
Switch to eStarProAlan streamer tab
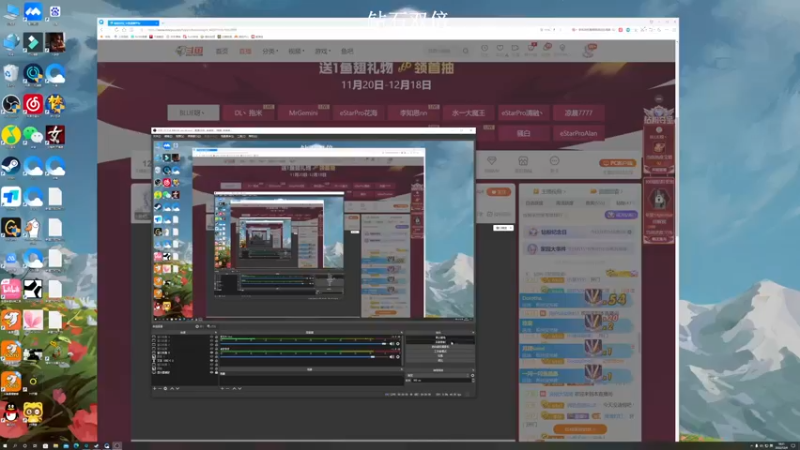(x=578, y=133)
